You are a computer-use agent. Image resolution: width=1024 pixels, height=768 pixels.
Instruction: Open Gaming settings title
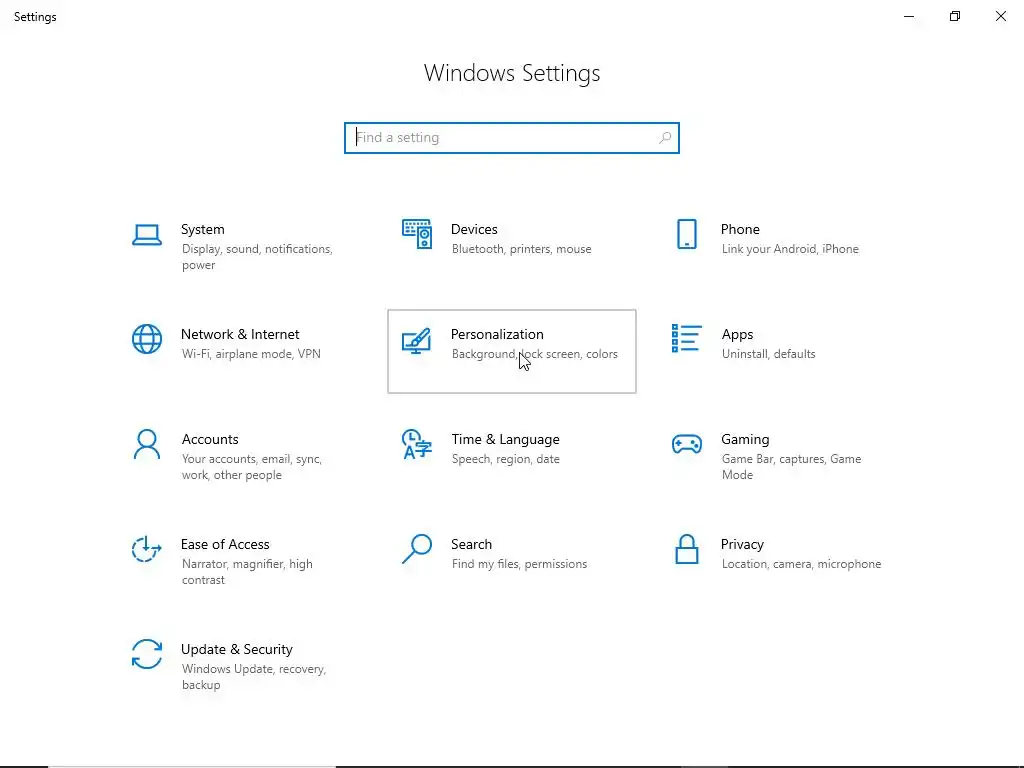point(745,440)
